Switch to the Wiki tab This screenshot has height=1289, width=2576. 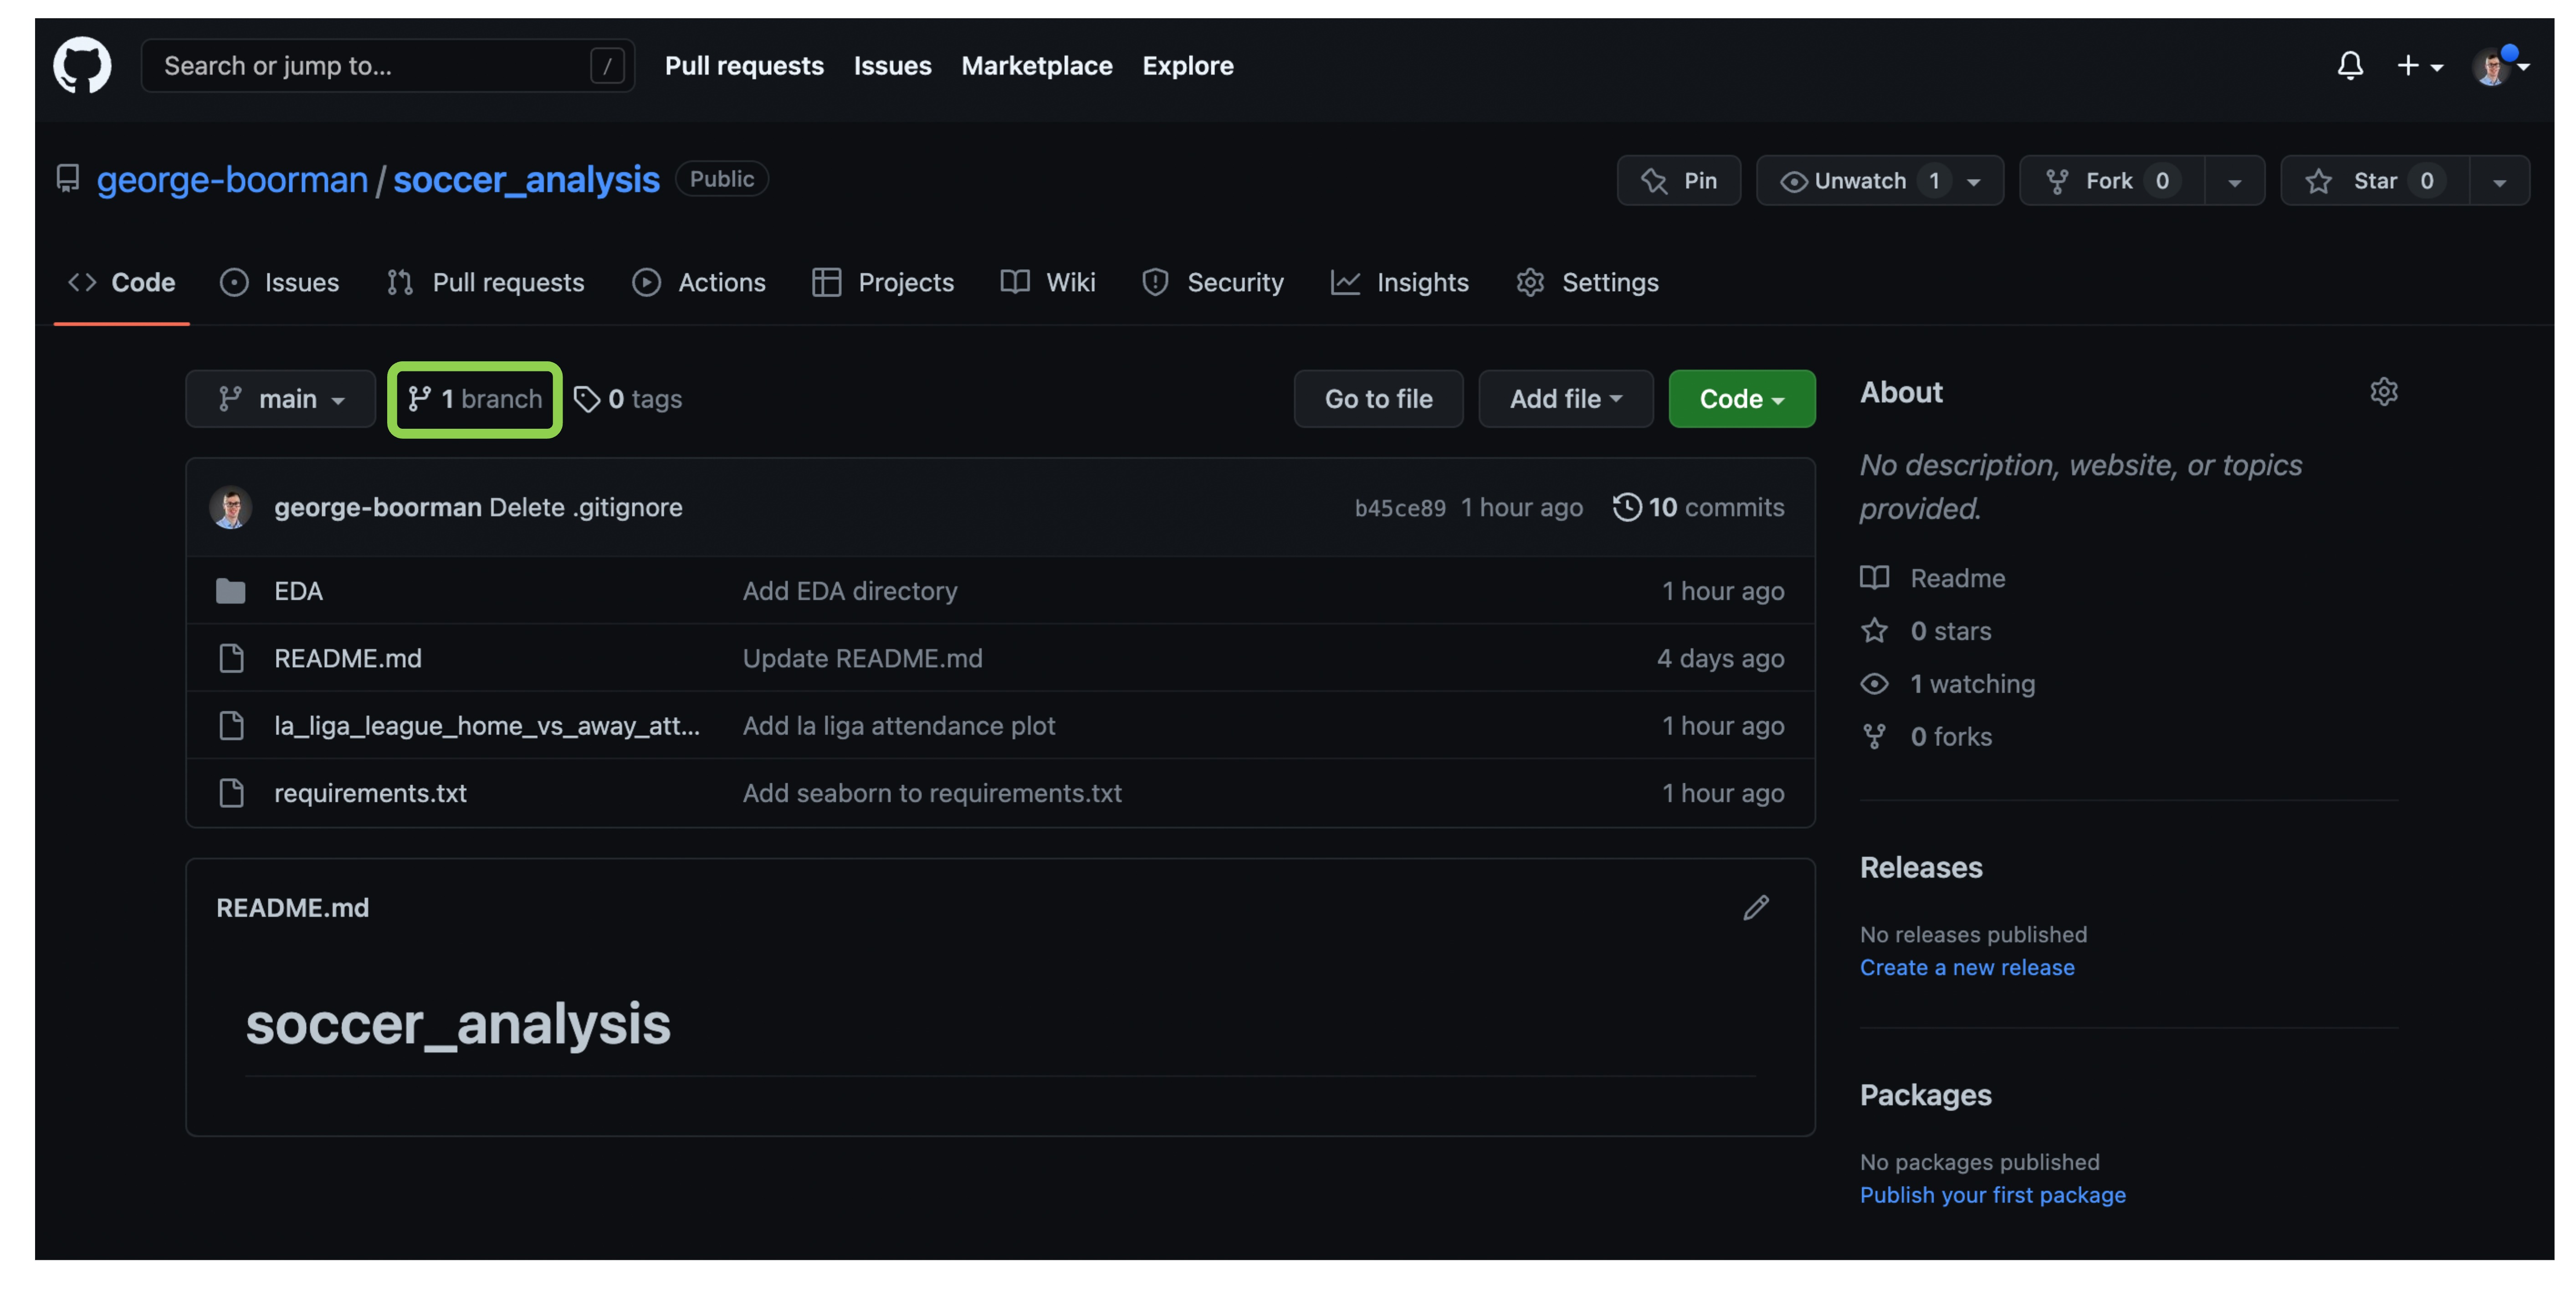1048,282
